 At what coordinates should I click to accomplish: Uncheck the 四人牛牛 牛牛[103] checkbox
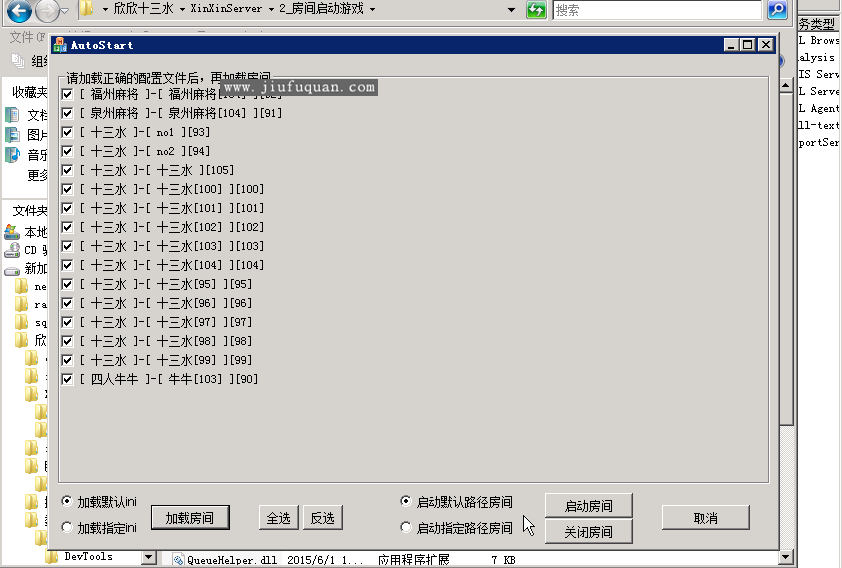67,379
